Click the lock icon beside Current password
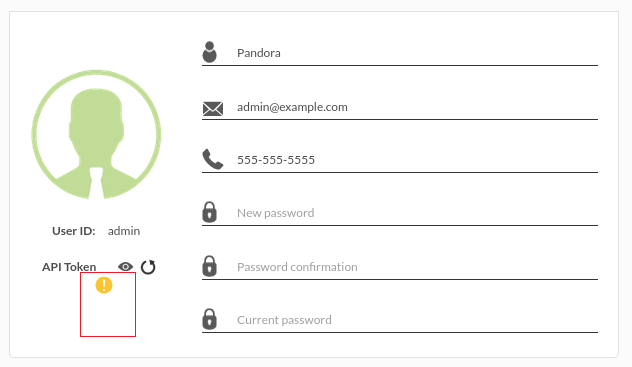This screenshot has height=367, width=632. (209, 319)
